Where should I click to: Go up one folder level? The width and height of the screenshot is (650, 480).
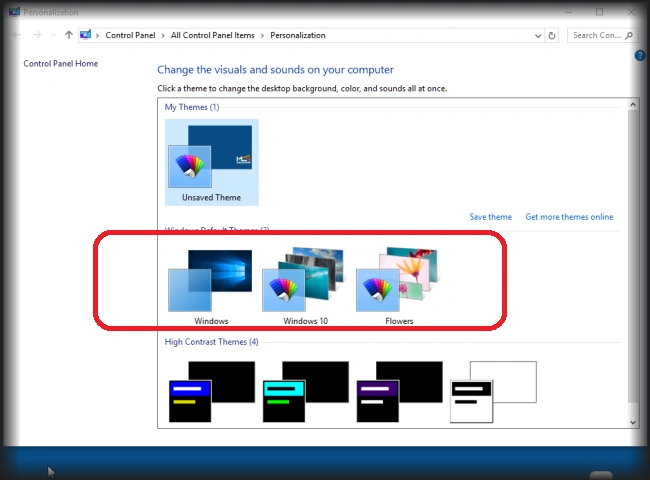click(69, 35)
